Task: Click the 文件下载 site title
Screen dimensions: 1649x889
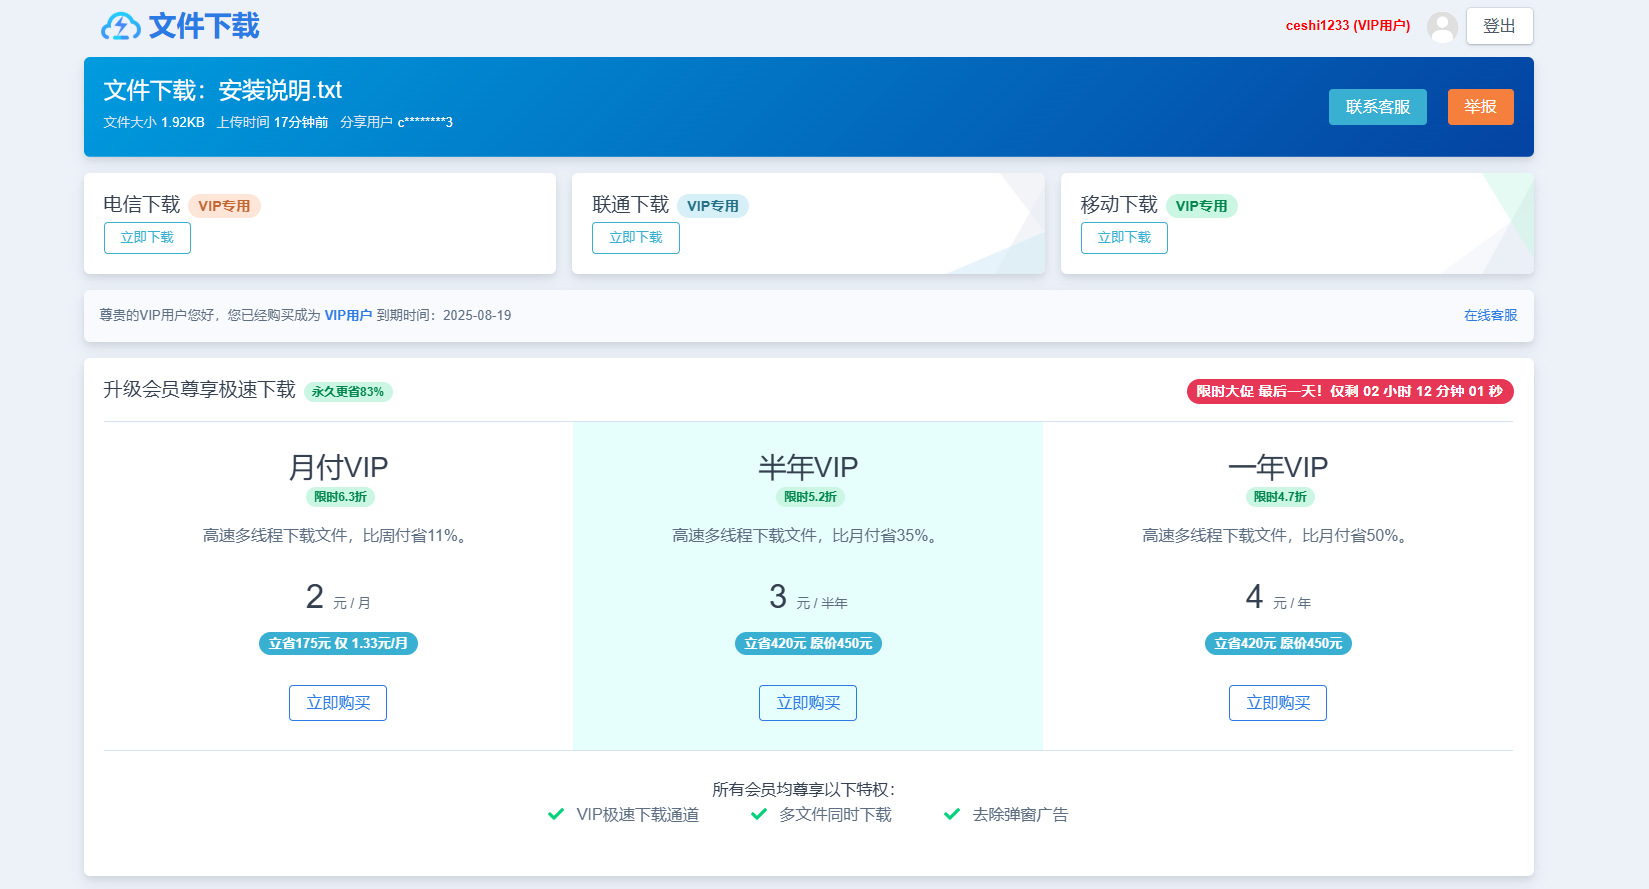Action: pyautogui.click(x=204, y=26)
